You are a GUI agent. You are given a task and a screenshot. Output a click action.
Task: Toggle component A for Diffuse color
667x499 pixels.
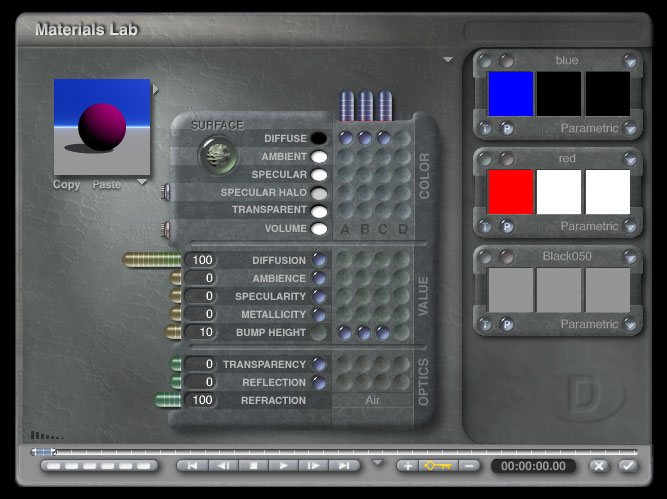click(346, 138)
